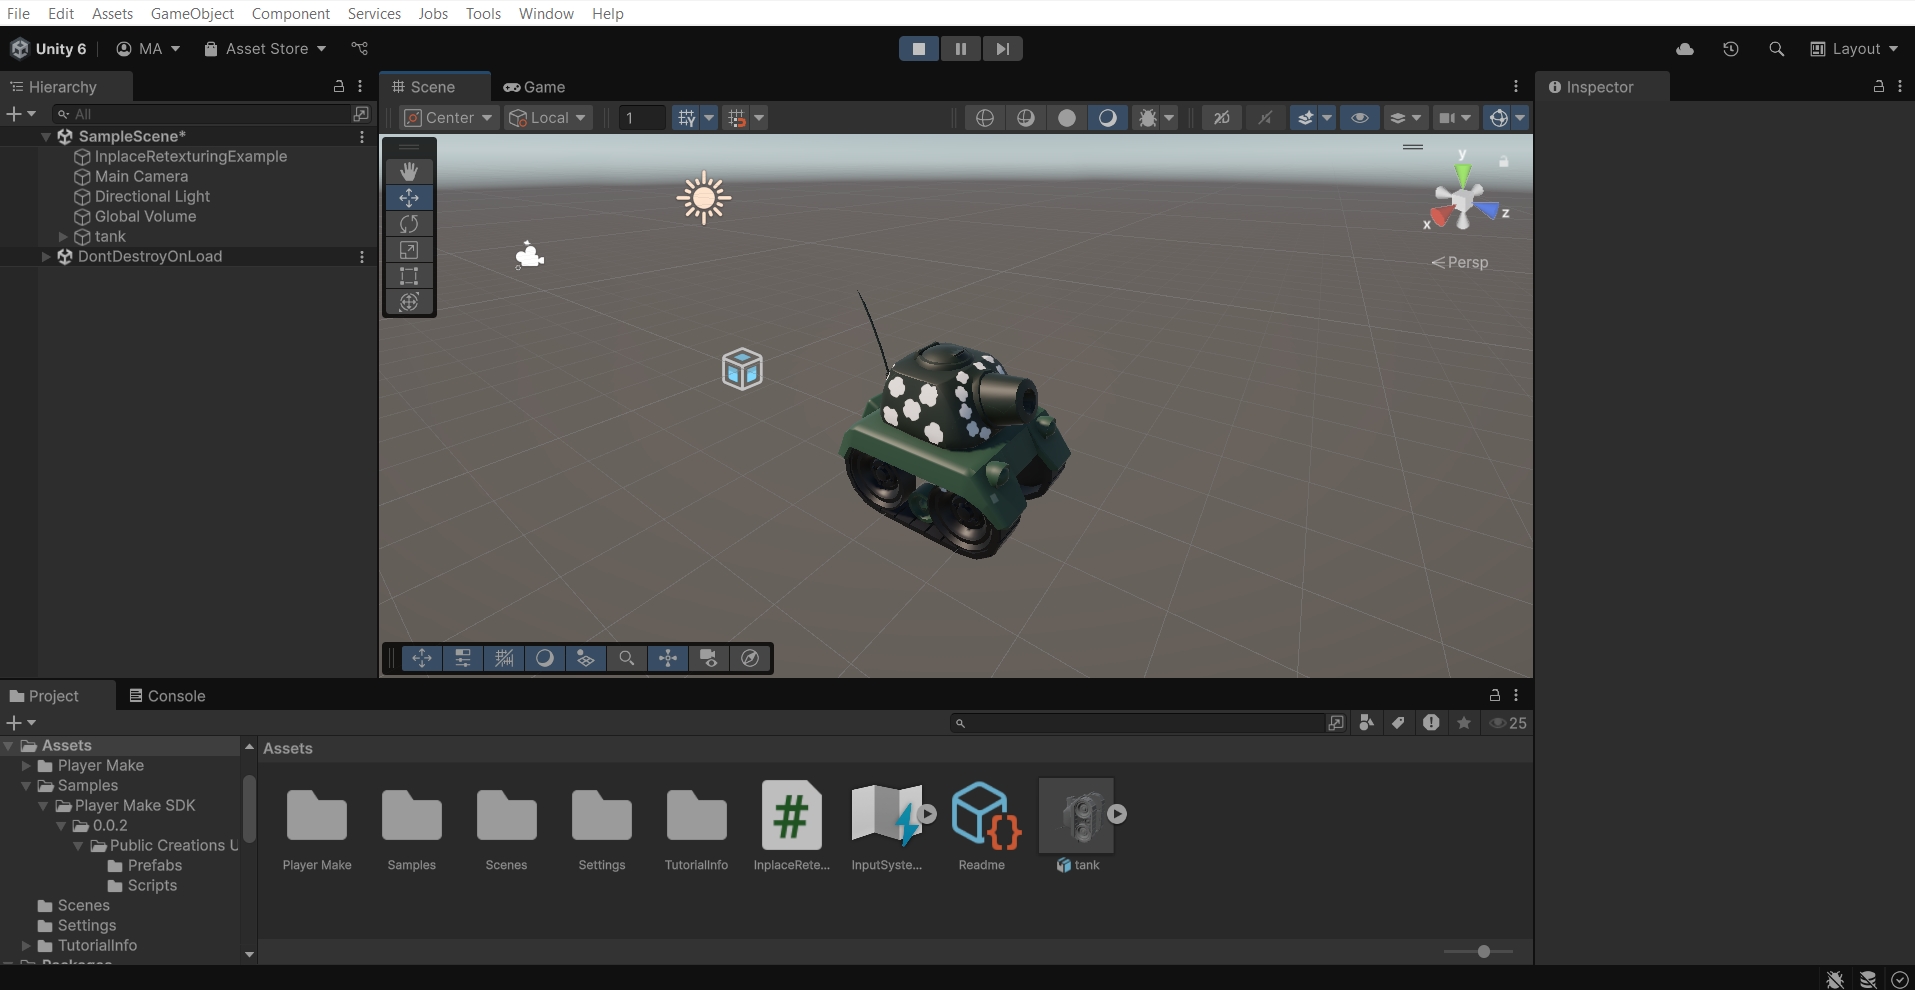Click the asset icon size slider
1915x990 pixels.
point(1483,951)
